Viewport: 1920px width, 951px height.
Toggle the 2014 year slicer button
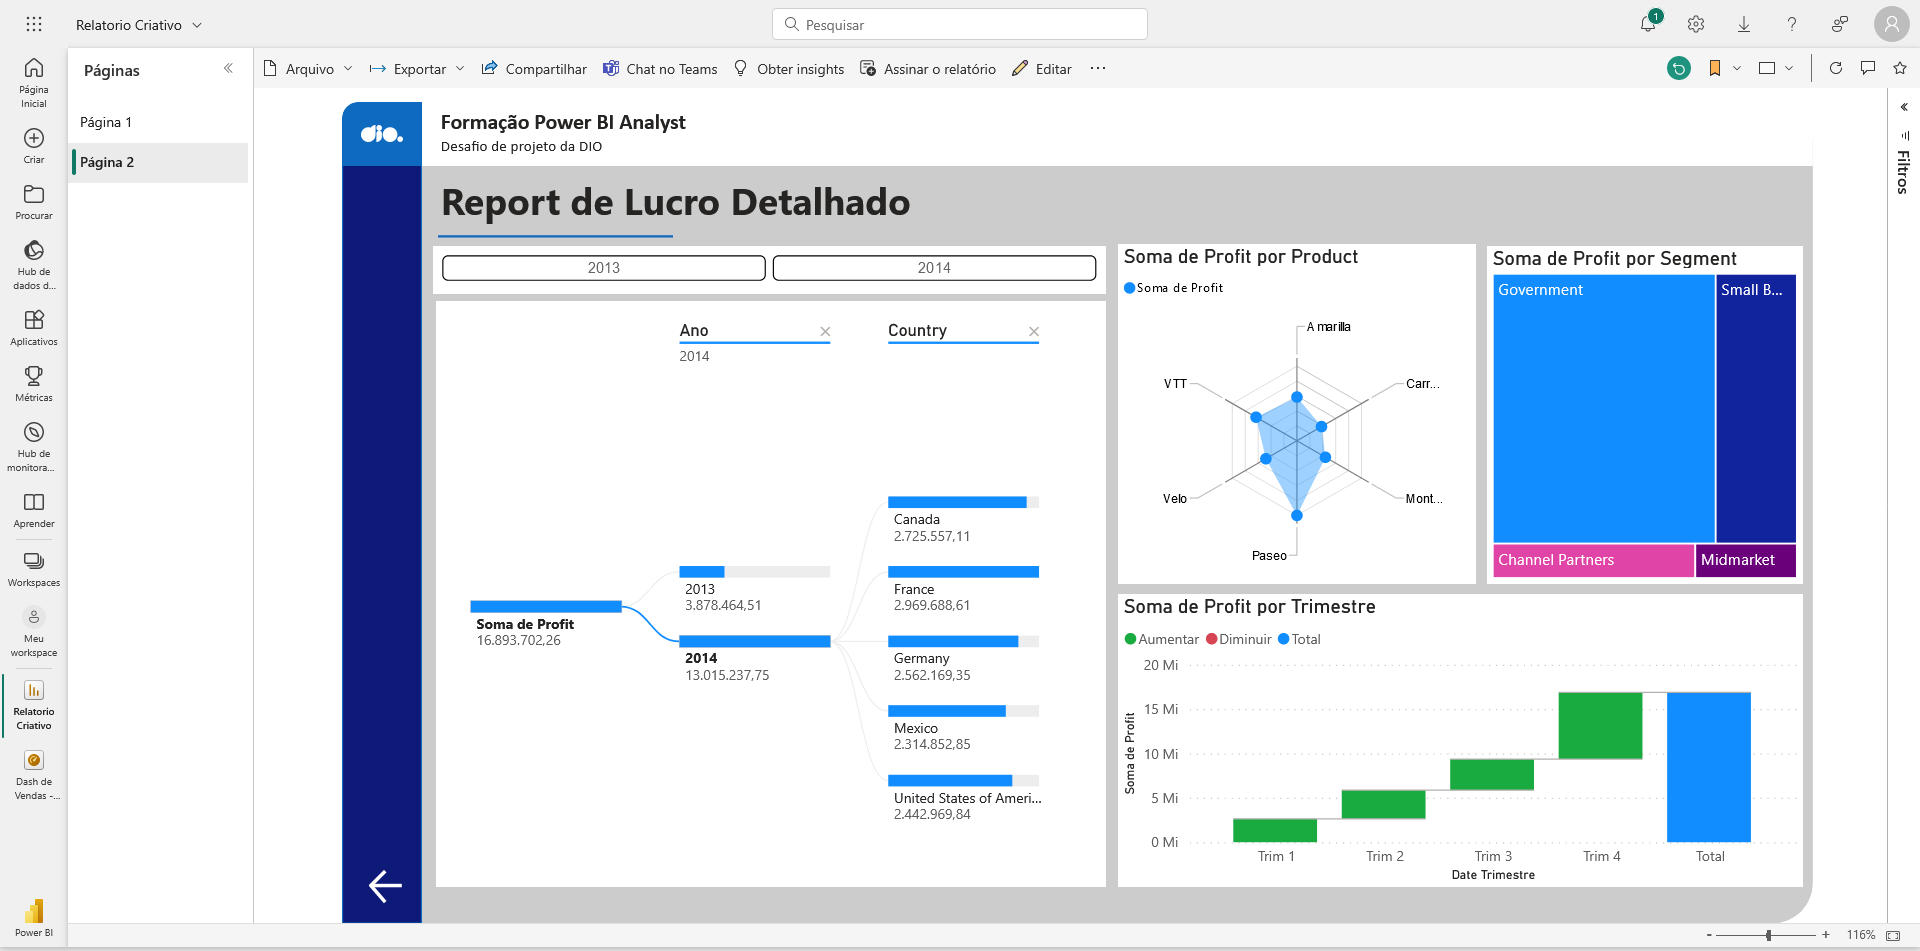[934, 267]
